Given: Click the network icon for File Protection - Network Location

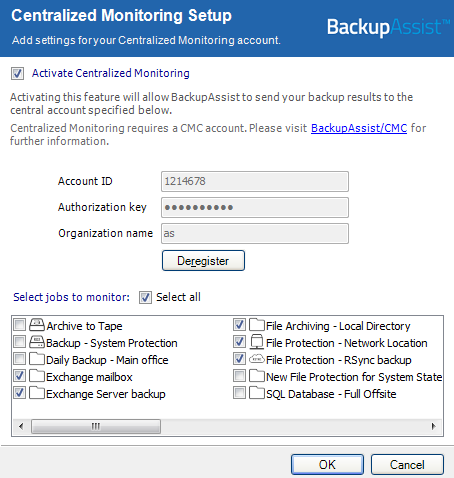Looking at the screenshot, I should (x=257, y=342).
